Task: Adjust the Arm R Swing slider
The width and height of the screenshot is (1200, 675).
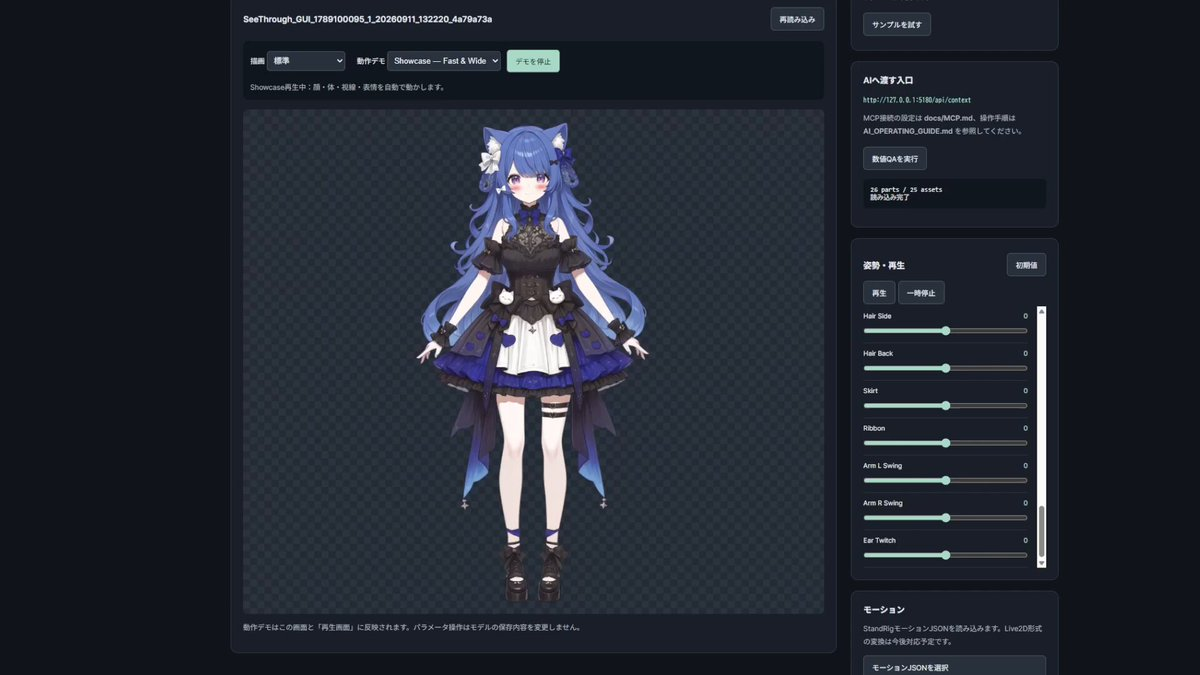Action: pyautogui.click(x=945, y=518)
